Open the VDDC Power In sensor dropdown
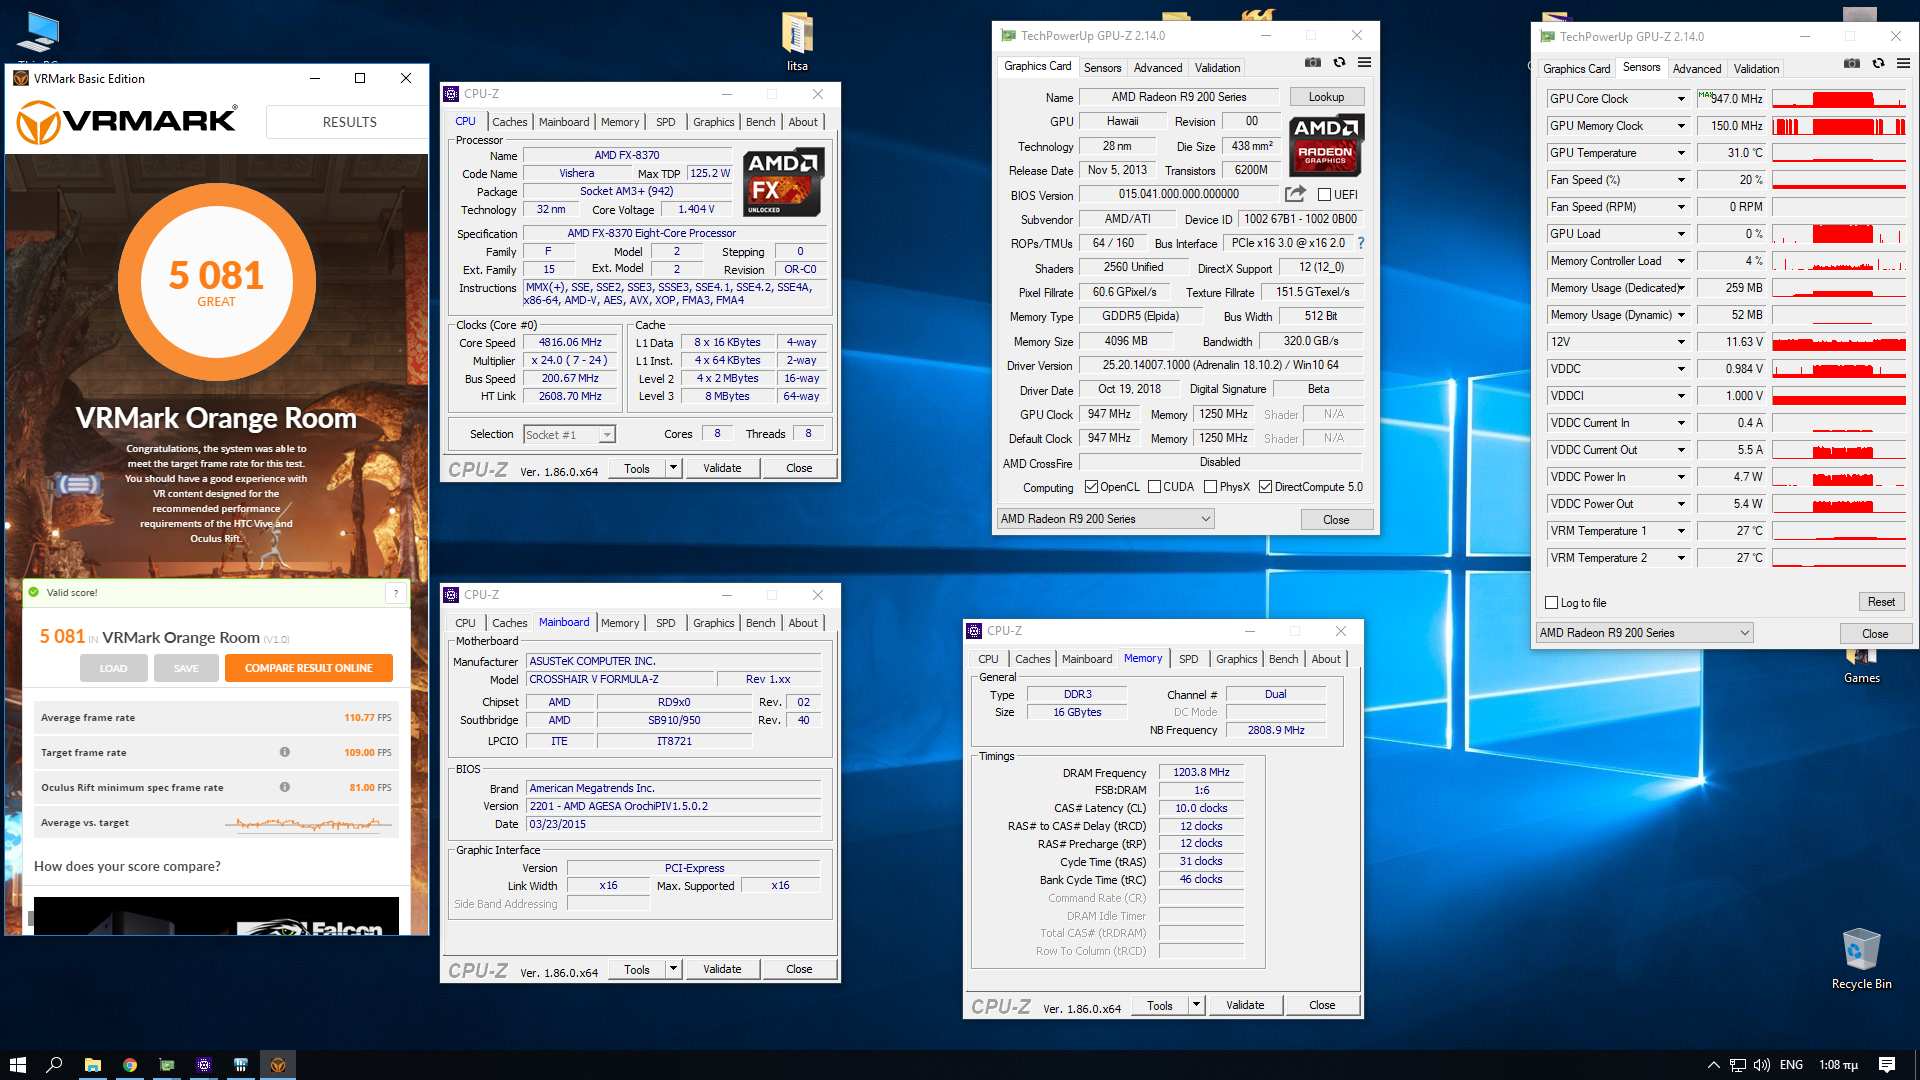The image size is (1920, 1080). 1681,477
